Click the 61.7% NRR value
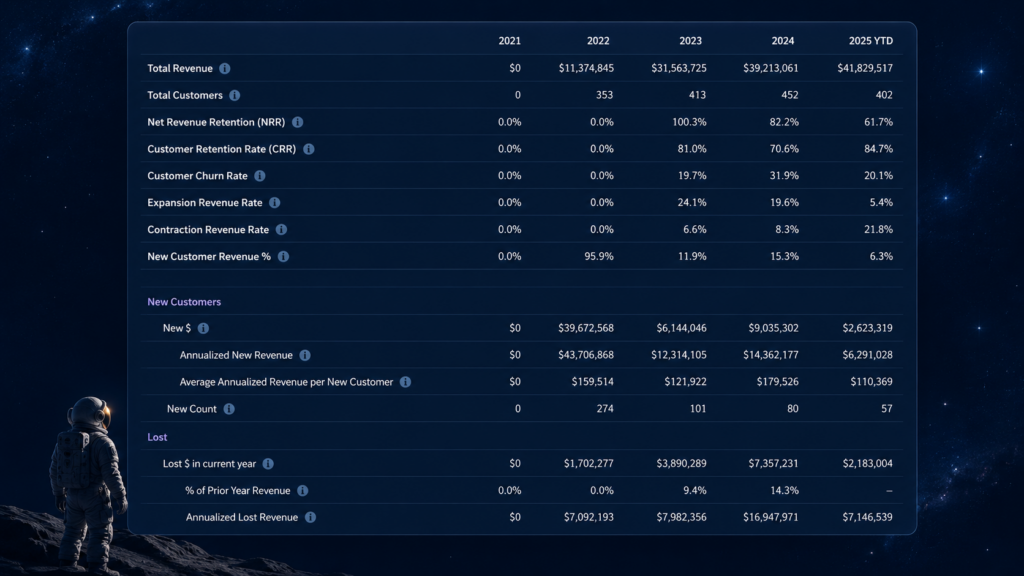The width and height of the screenshot is (1024, 576). 878,122
